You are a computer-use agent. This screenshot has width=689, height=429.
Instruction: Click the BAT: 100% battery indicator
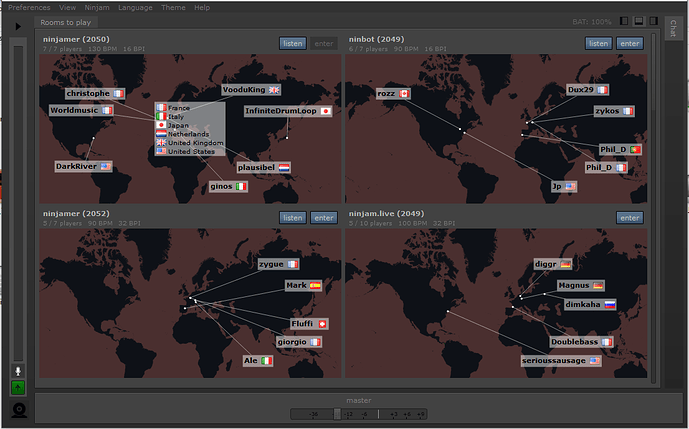tap(591, 22)
